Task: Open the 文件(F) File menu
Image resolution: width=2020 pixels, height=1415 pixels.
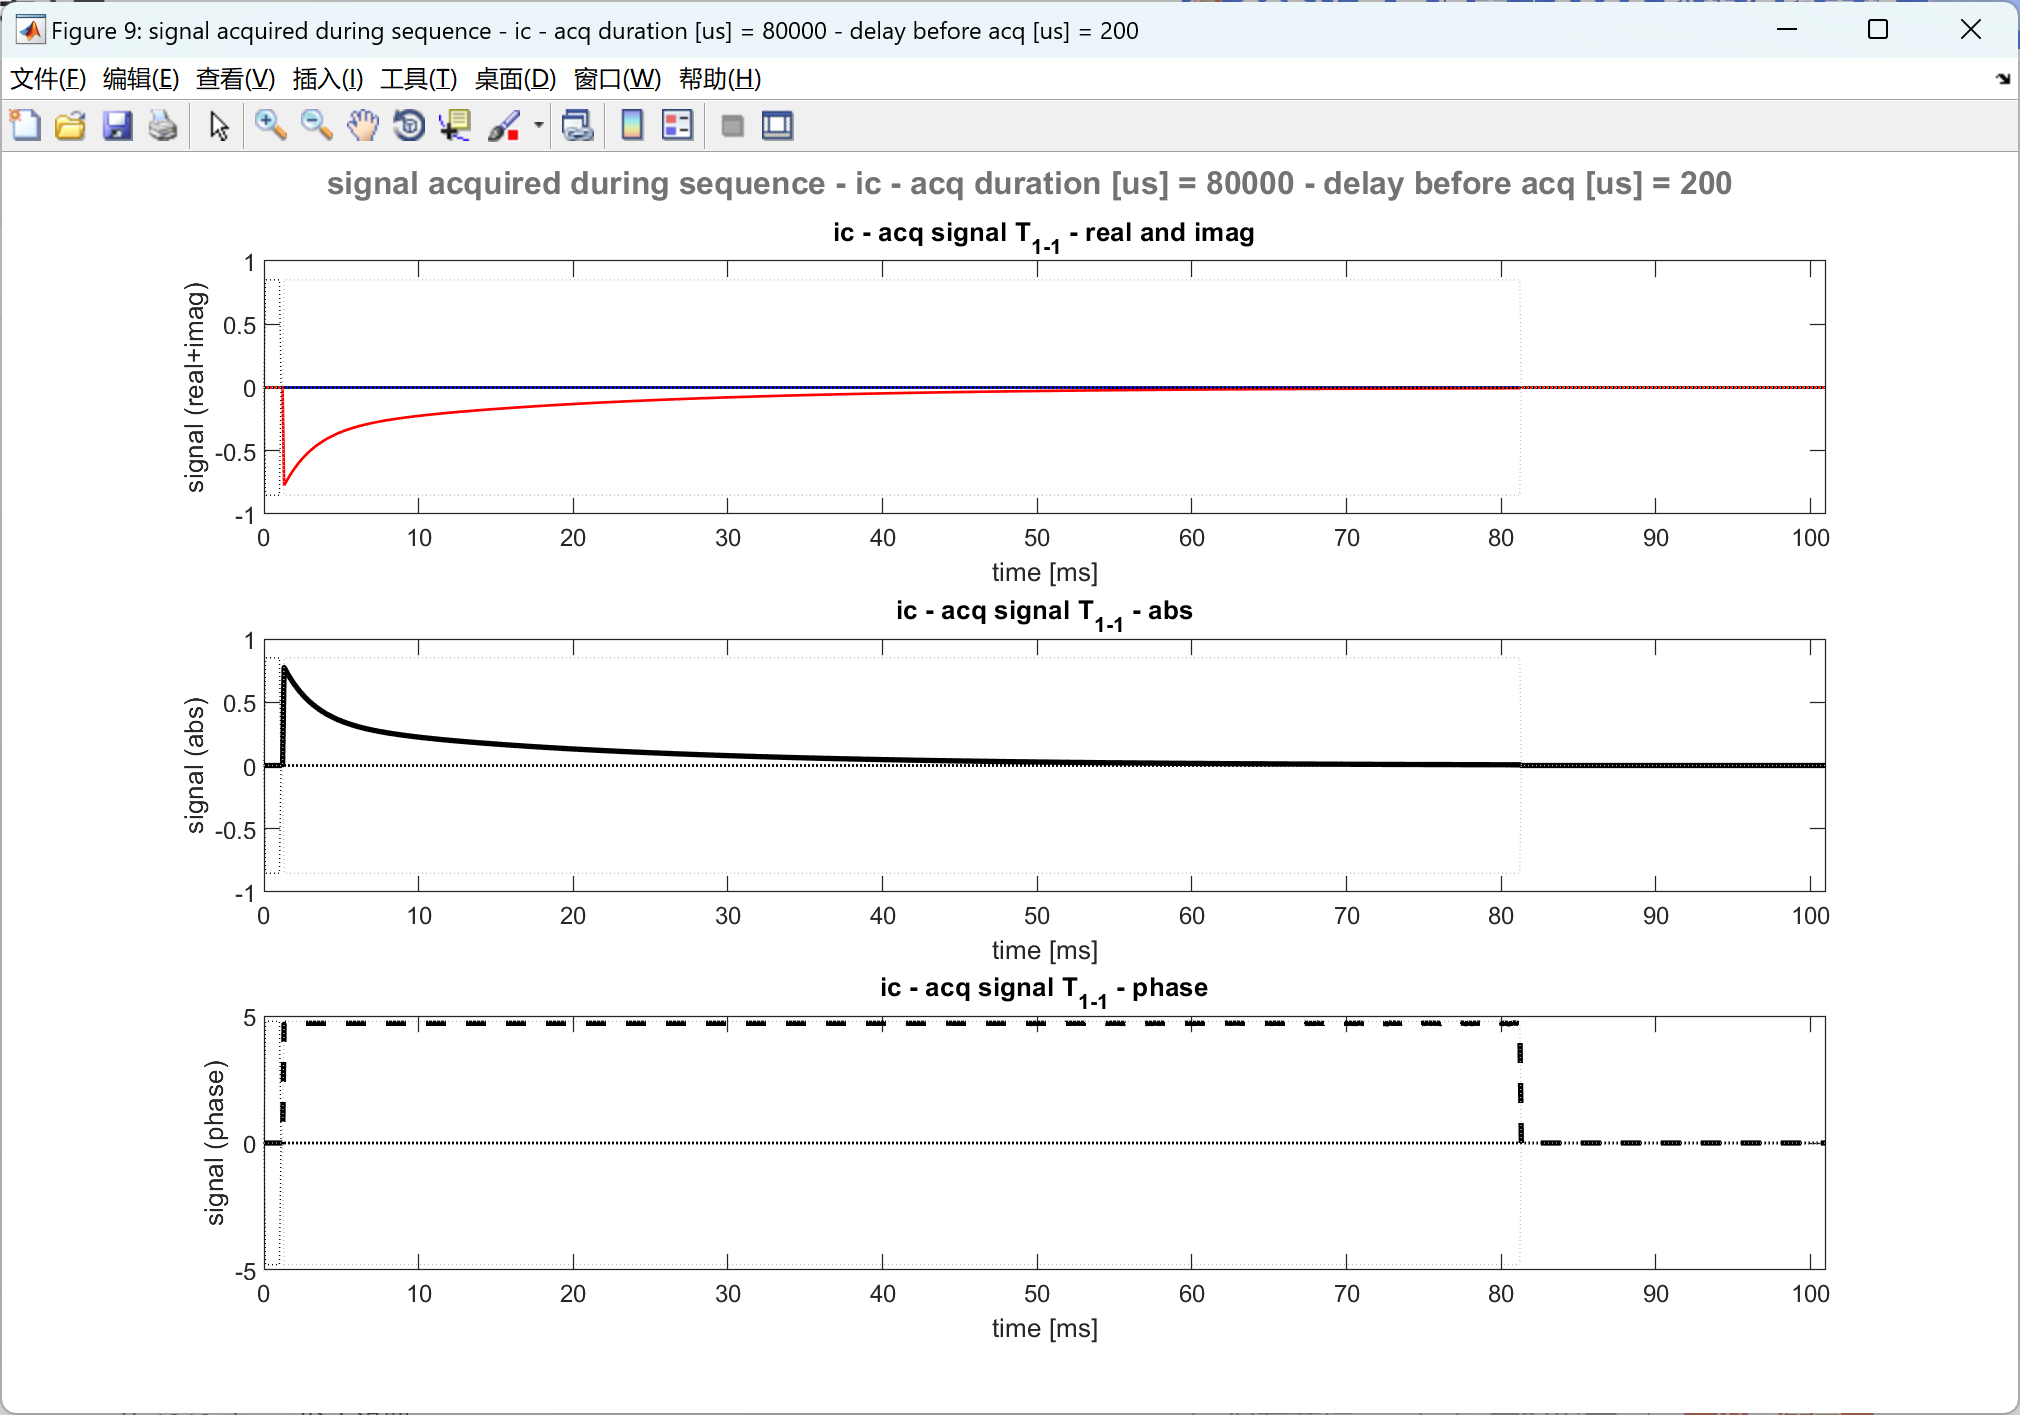Action: tap(47, 79)
